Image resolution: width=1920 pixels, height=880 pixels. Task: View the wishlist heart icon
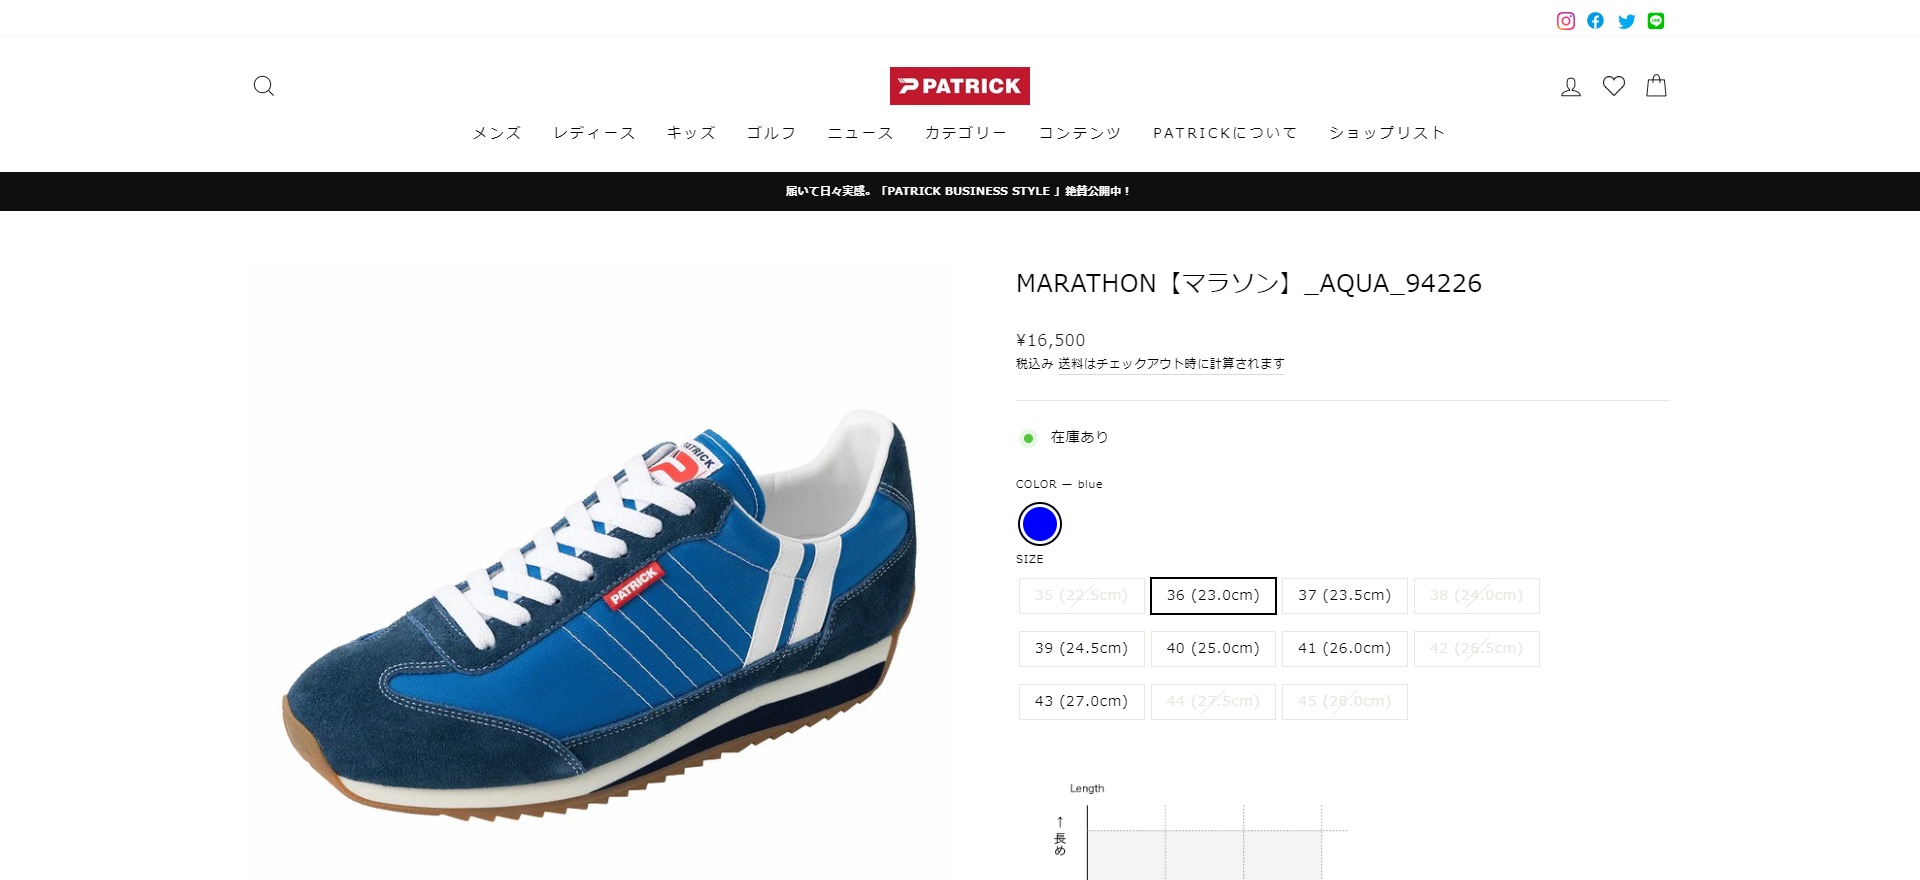[x=1614, y=86]
